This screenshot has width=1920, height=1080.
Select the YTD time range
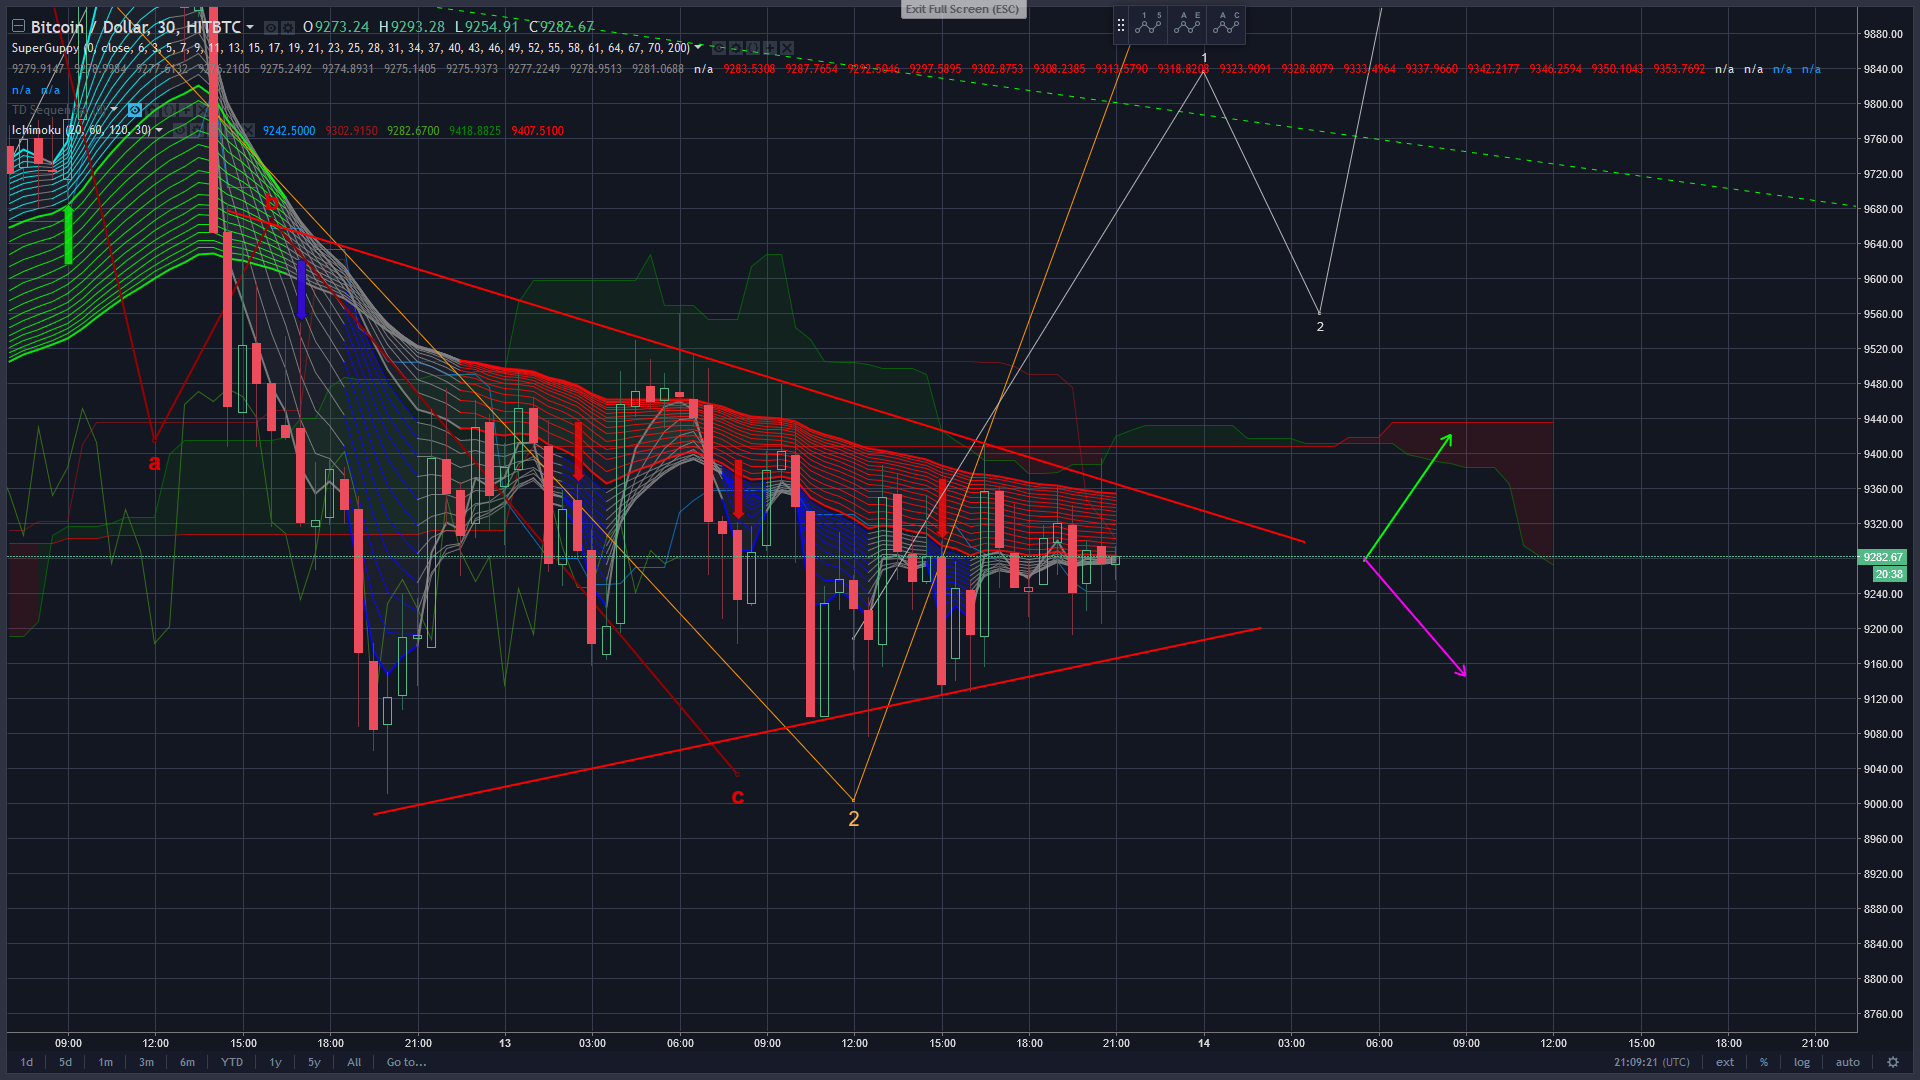click(x=231, y=1062)
